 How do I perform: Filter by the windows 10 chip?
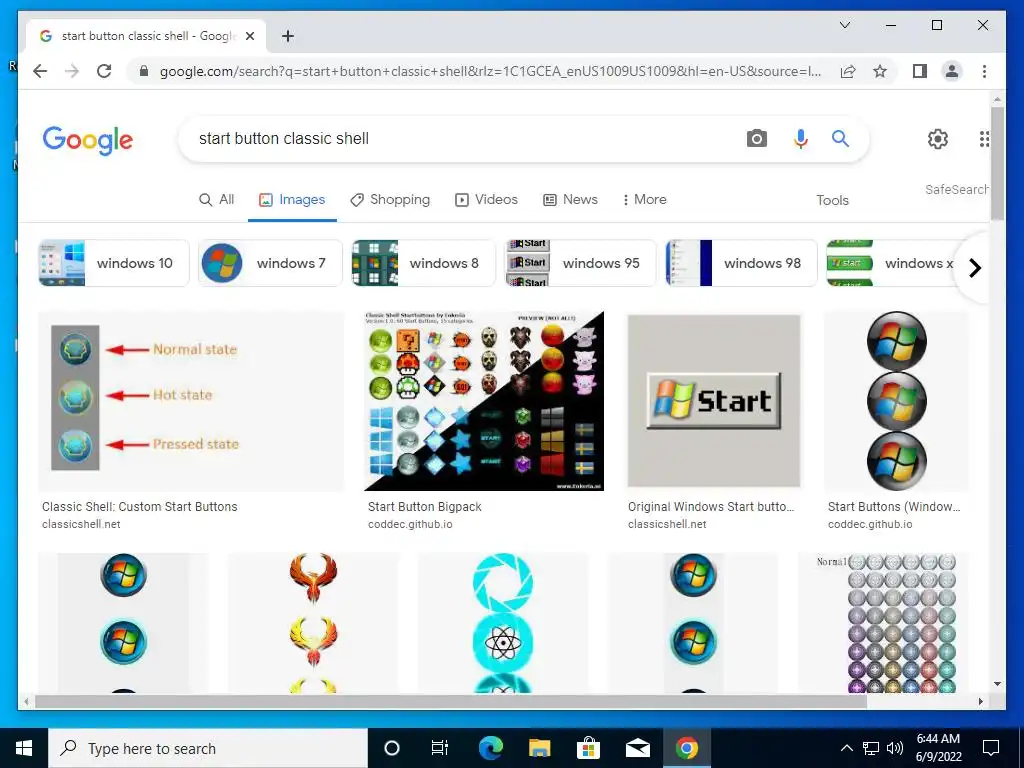tap(114, 263)
